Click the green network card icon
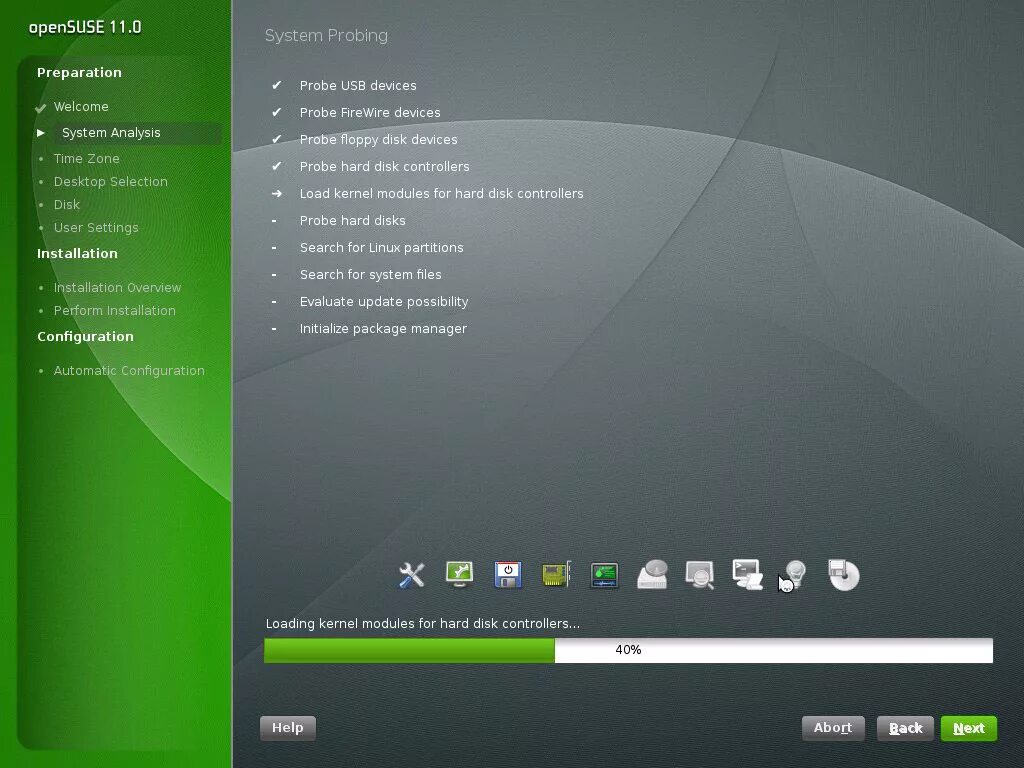The width and height of the screenshot is (1024, 768). (x=556, y=575)
